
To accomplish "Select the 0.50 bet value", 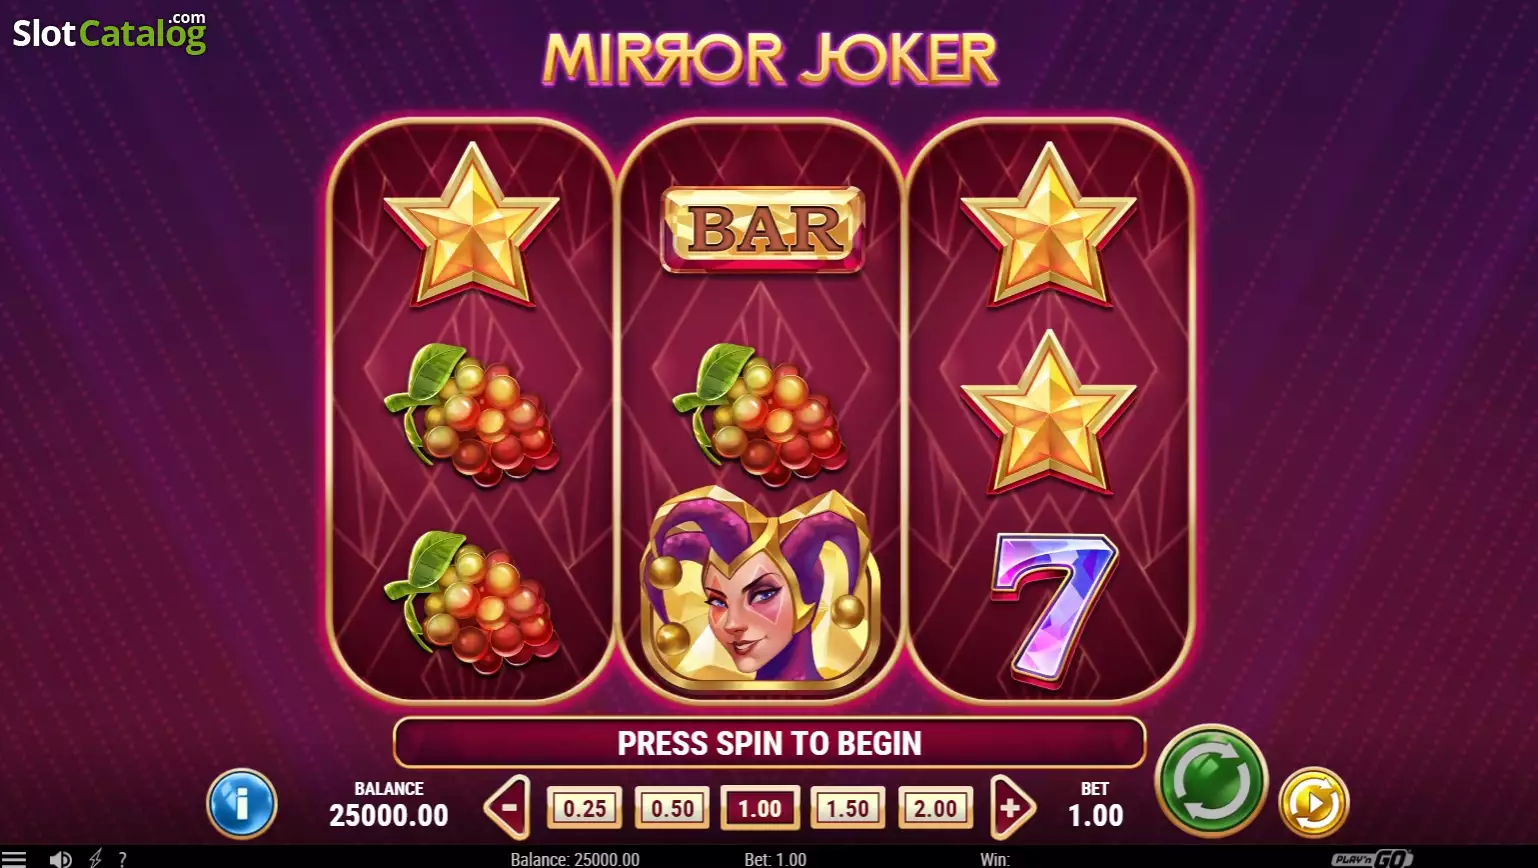I will (672, 808).
